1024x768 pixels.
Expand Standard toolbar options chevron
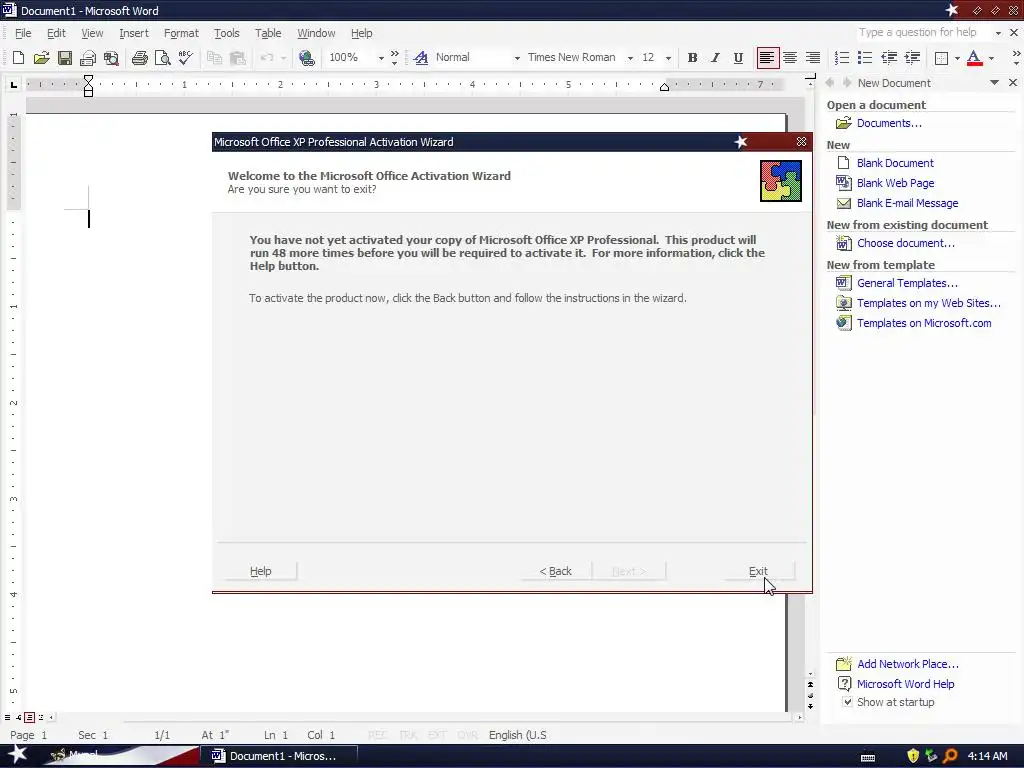click(394, 57)
